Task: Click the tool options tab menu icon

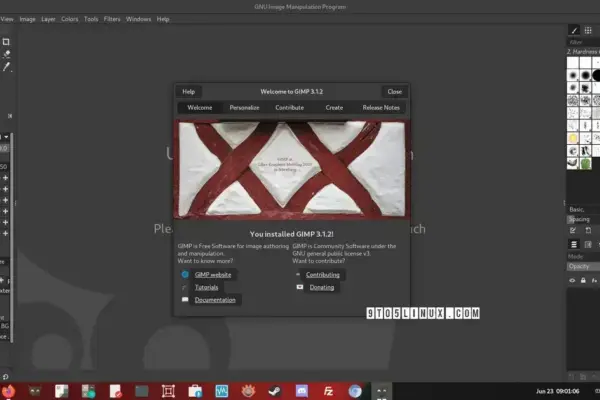Action: 10,116
